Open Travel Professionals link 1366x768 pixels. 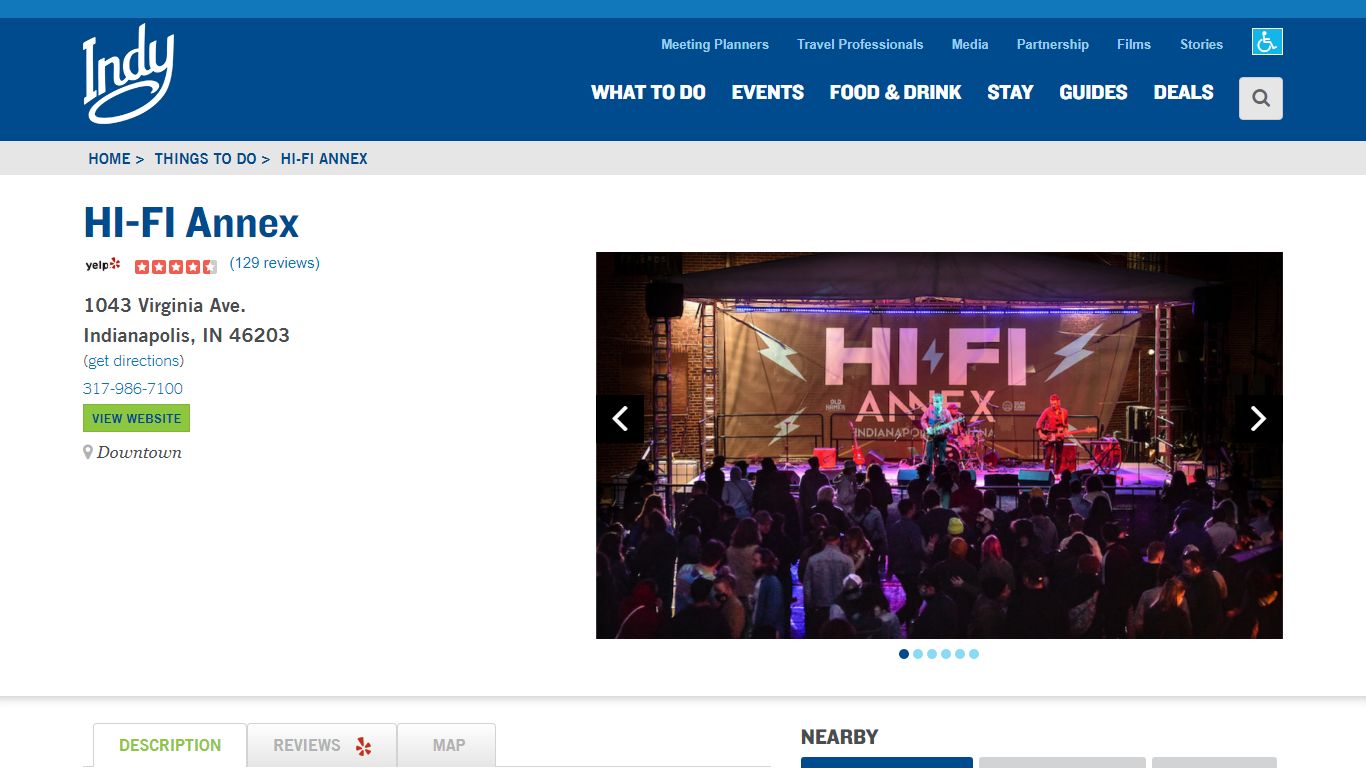(x=860, y=44)
